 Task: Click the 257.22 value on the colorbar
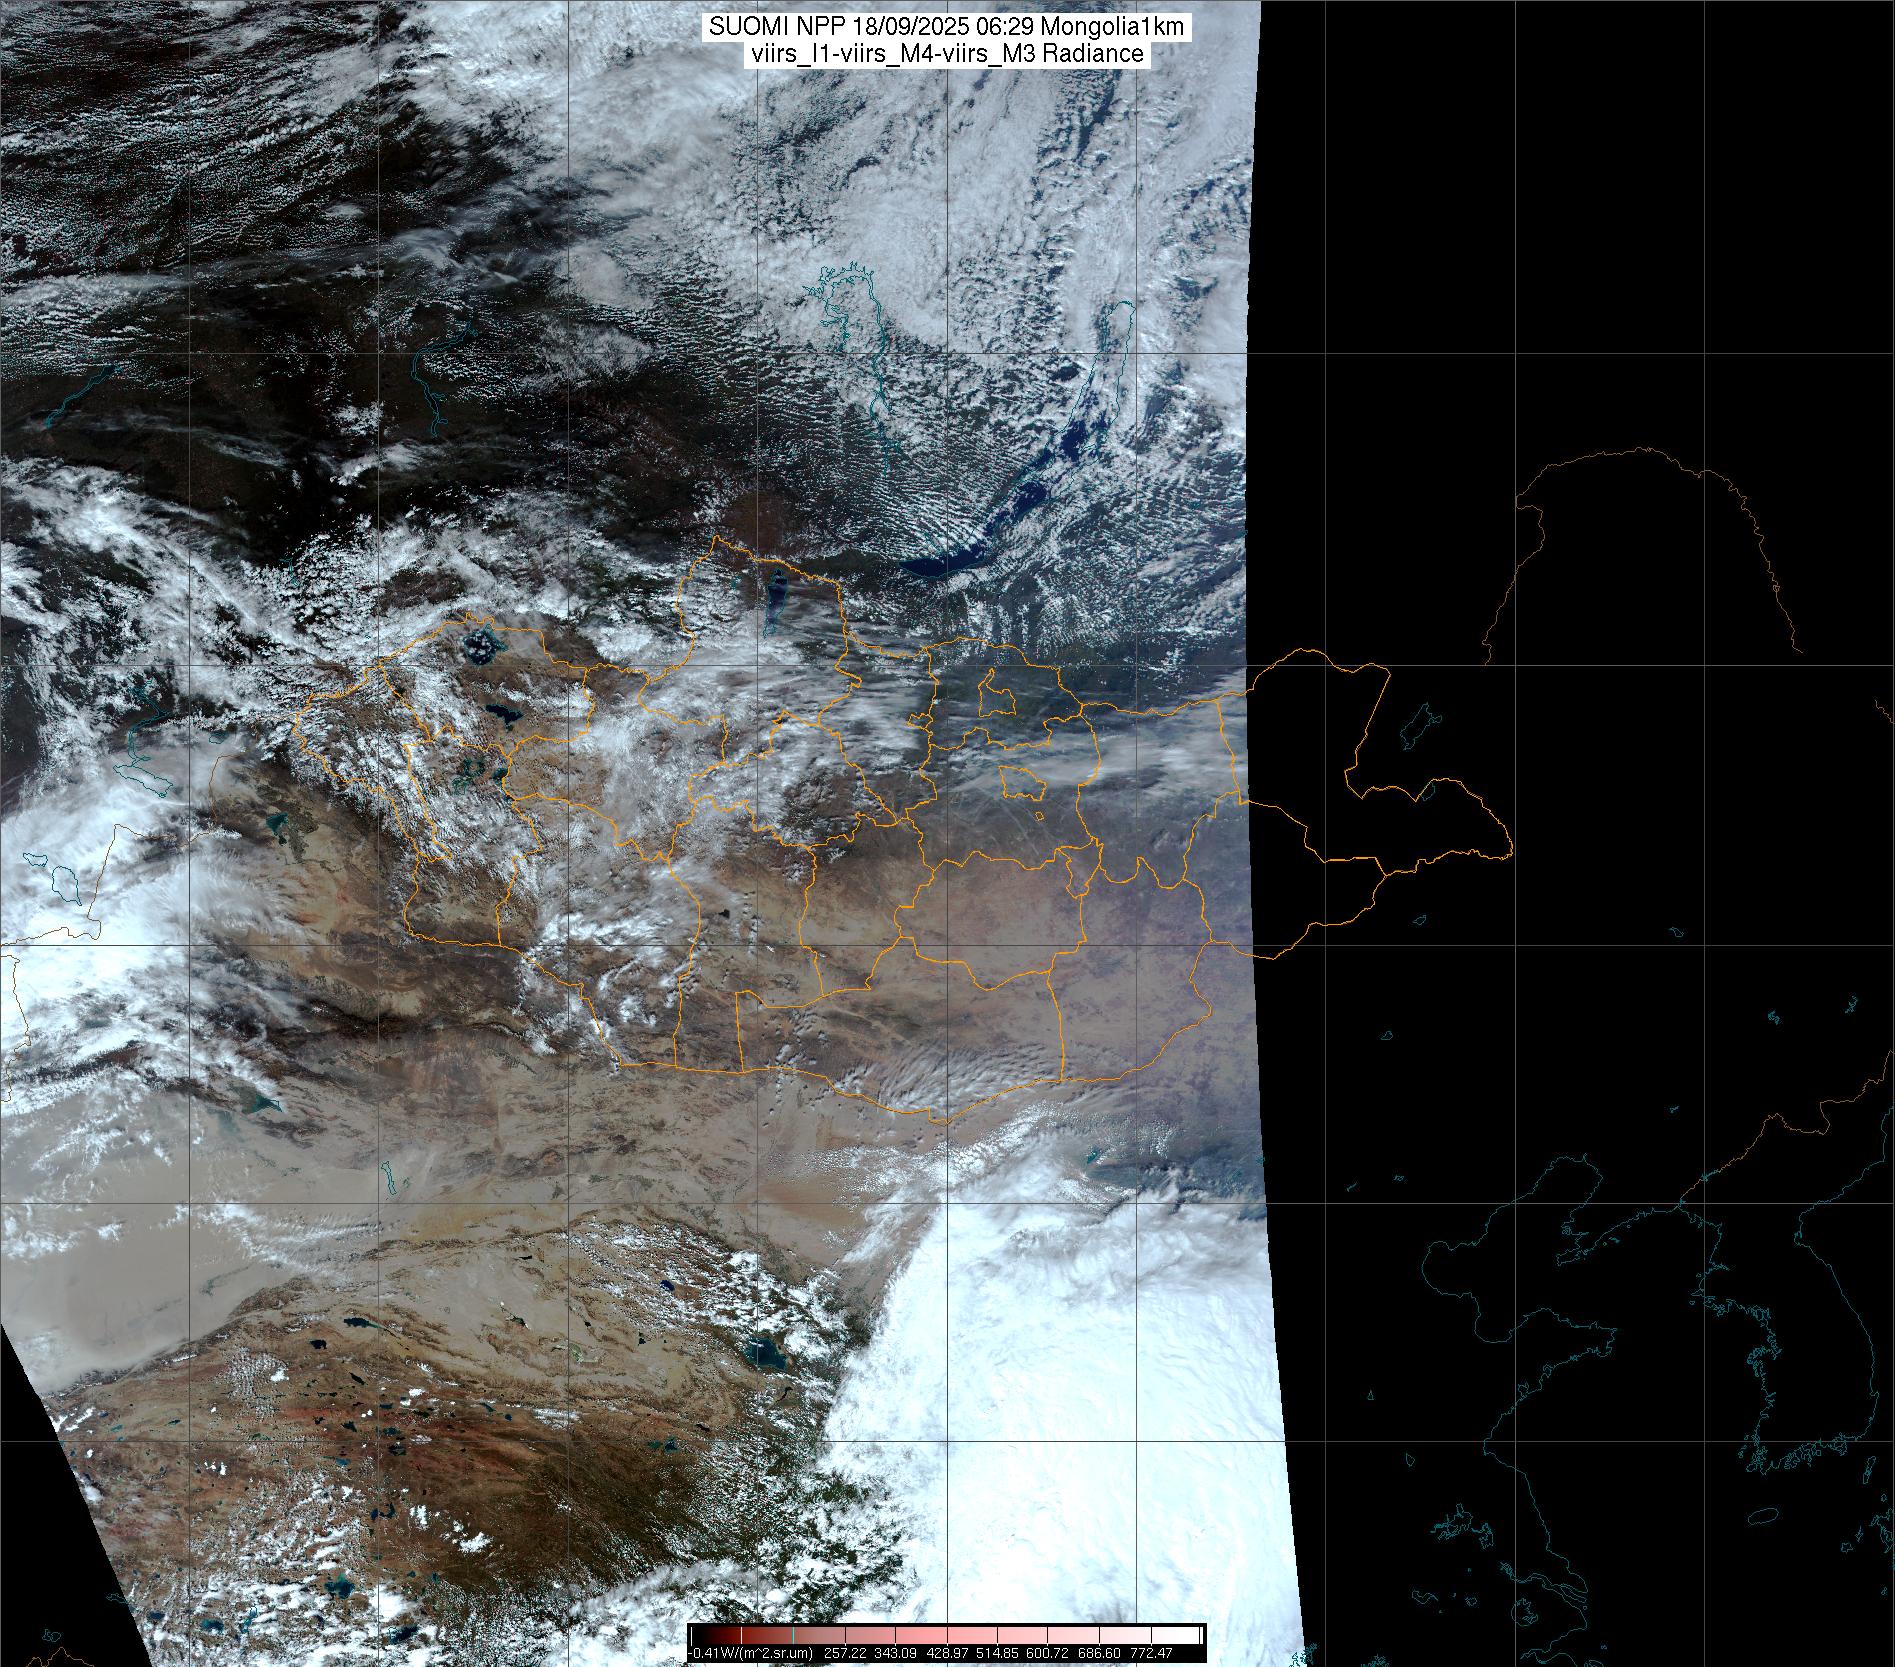pyautogui.click(x=843, y=1655)
